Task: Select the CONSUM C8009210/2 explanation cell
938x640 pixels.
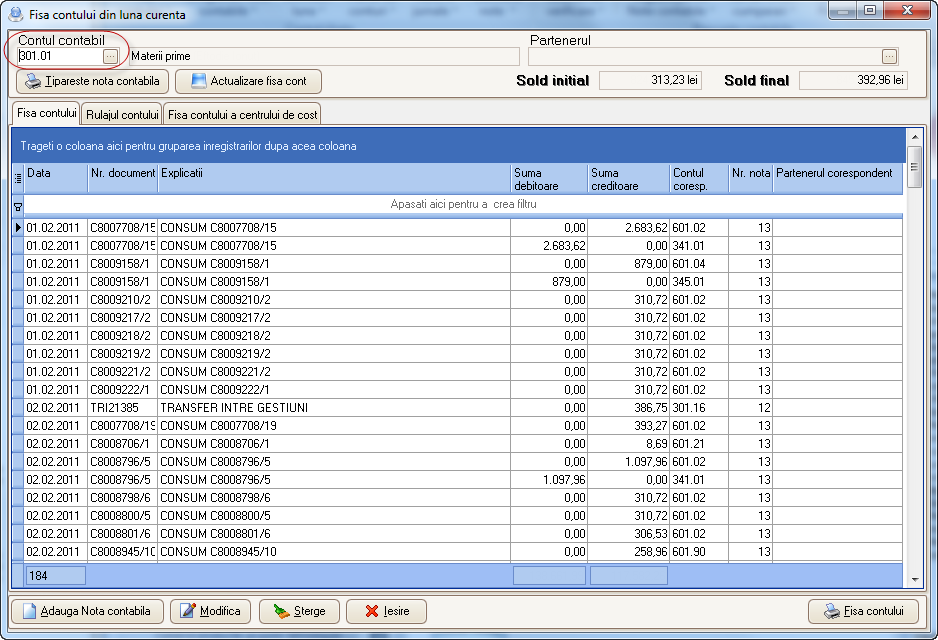Action: pyautogui.click(x=334, y=300)
